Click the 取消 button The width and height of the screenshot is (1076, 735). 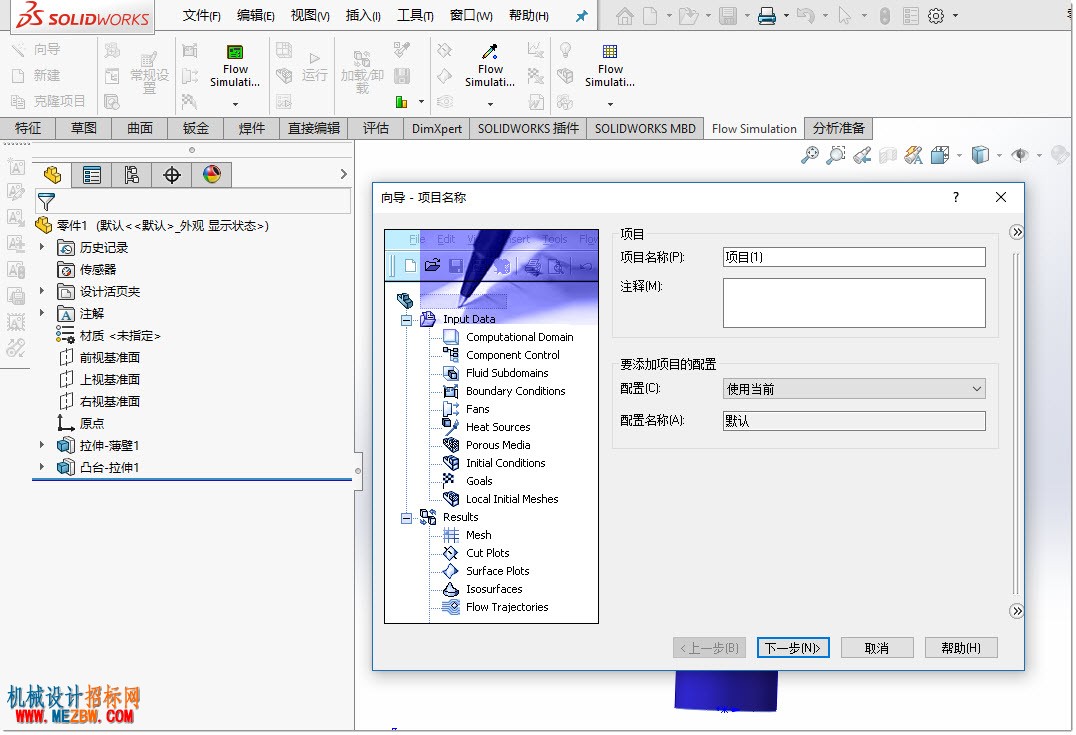click(877, 648)
